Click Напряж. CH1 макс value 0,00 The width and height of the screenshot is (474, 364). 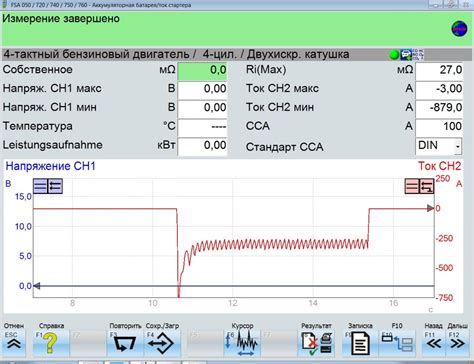click(202, 89)
